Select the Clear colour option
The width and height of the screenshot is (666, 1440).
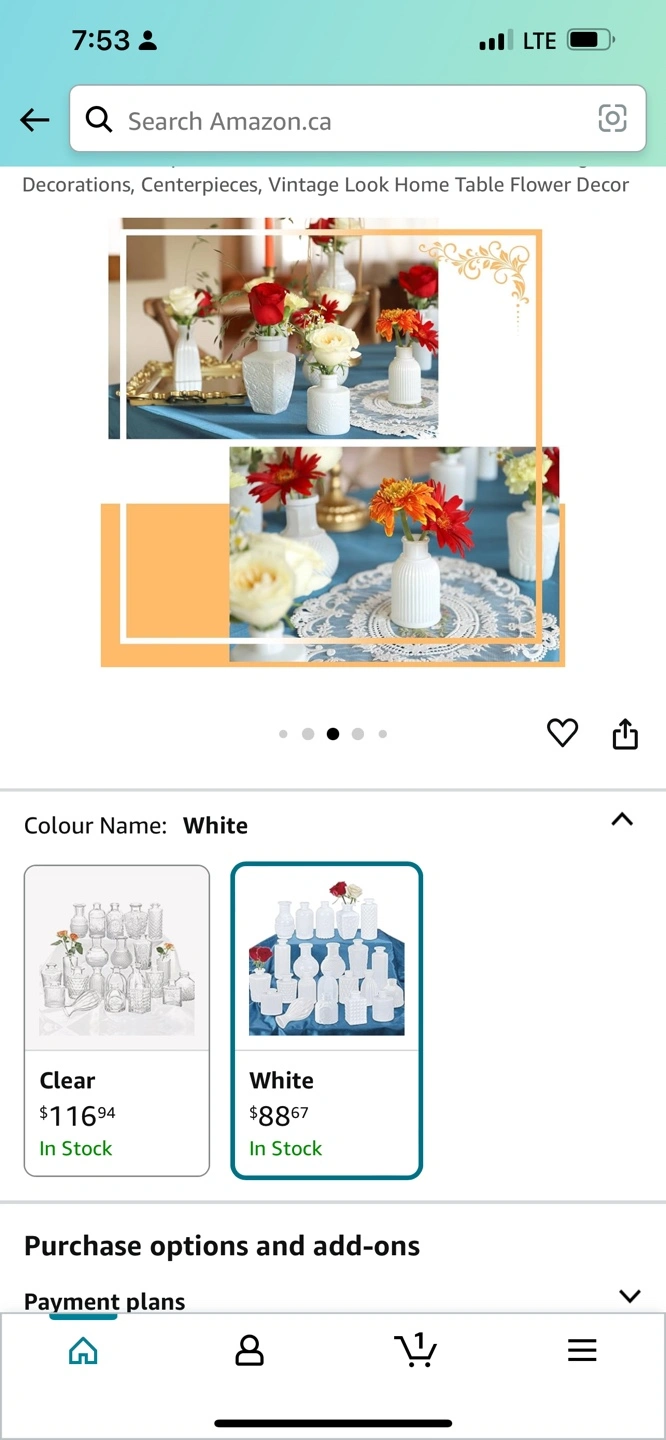117,1020
